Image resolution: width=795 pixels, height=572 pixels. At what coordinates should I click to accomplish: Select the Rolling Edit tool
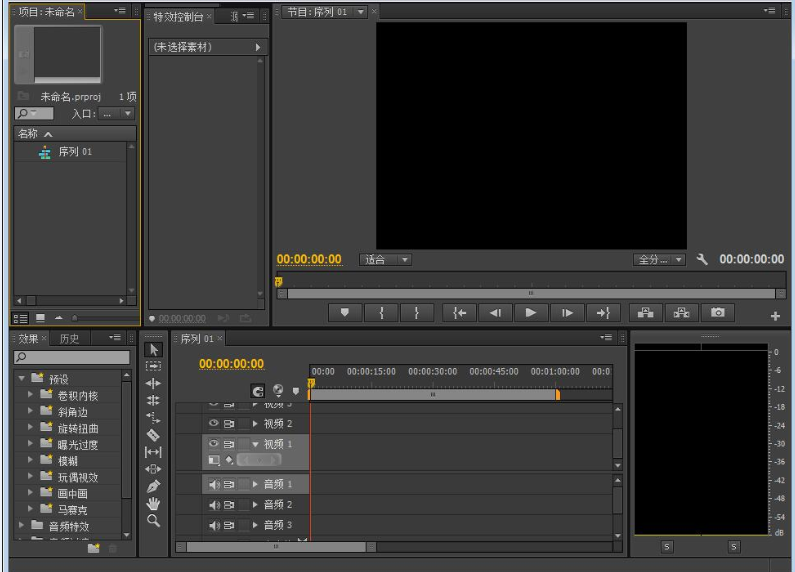point(154,401)
